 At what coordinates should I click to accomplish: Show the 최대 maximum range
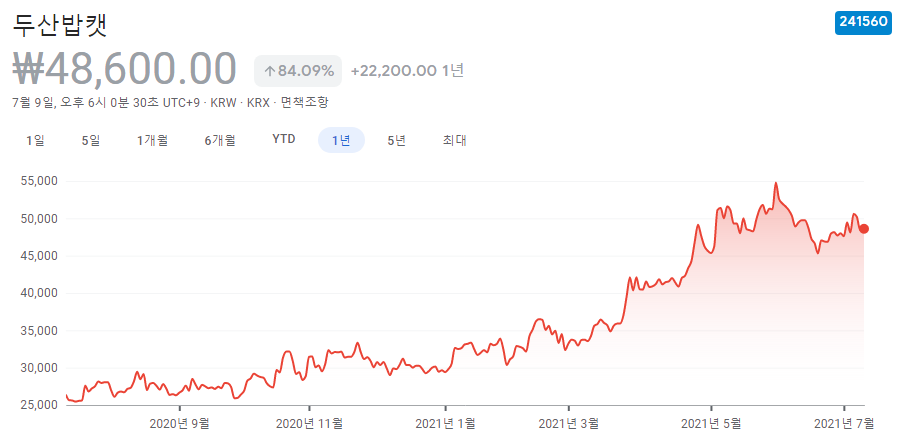pos(455,140)
